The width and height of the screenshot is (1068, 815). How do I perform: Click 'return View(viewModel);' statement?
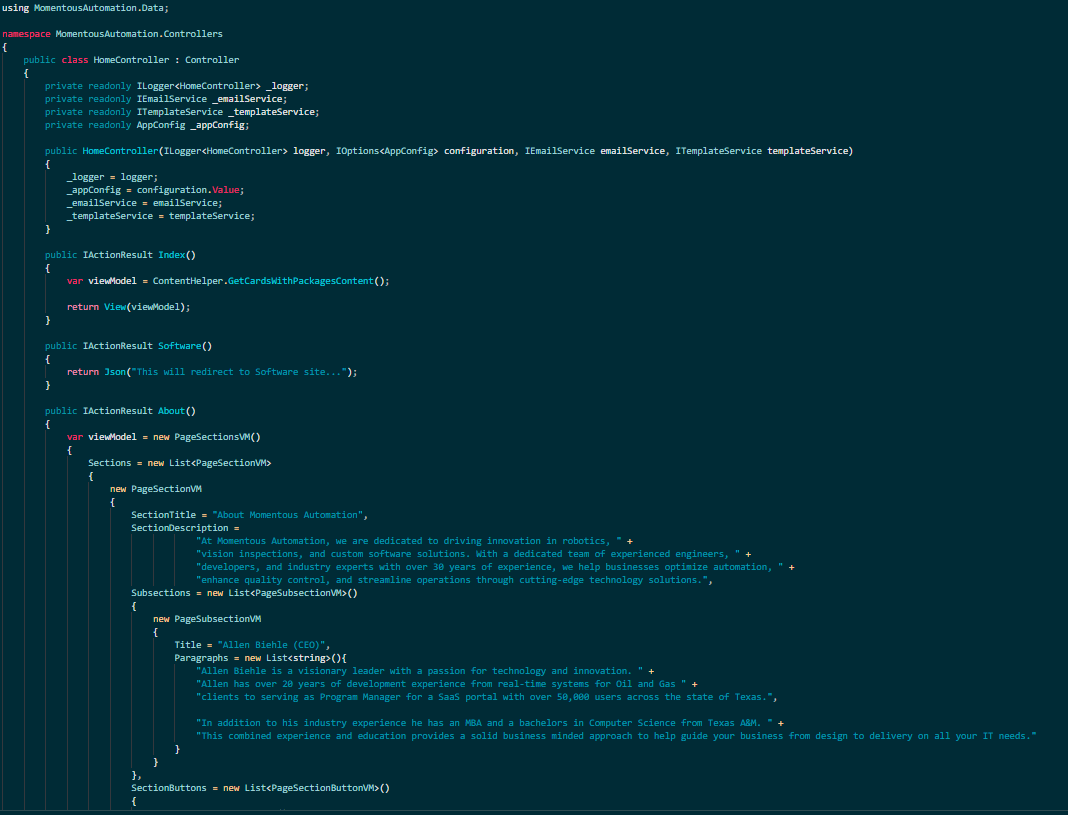pyautogui.click(x=129, y=306)
